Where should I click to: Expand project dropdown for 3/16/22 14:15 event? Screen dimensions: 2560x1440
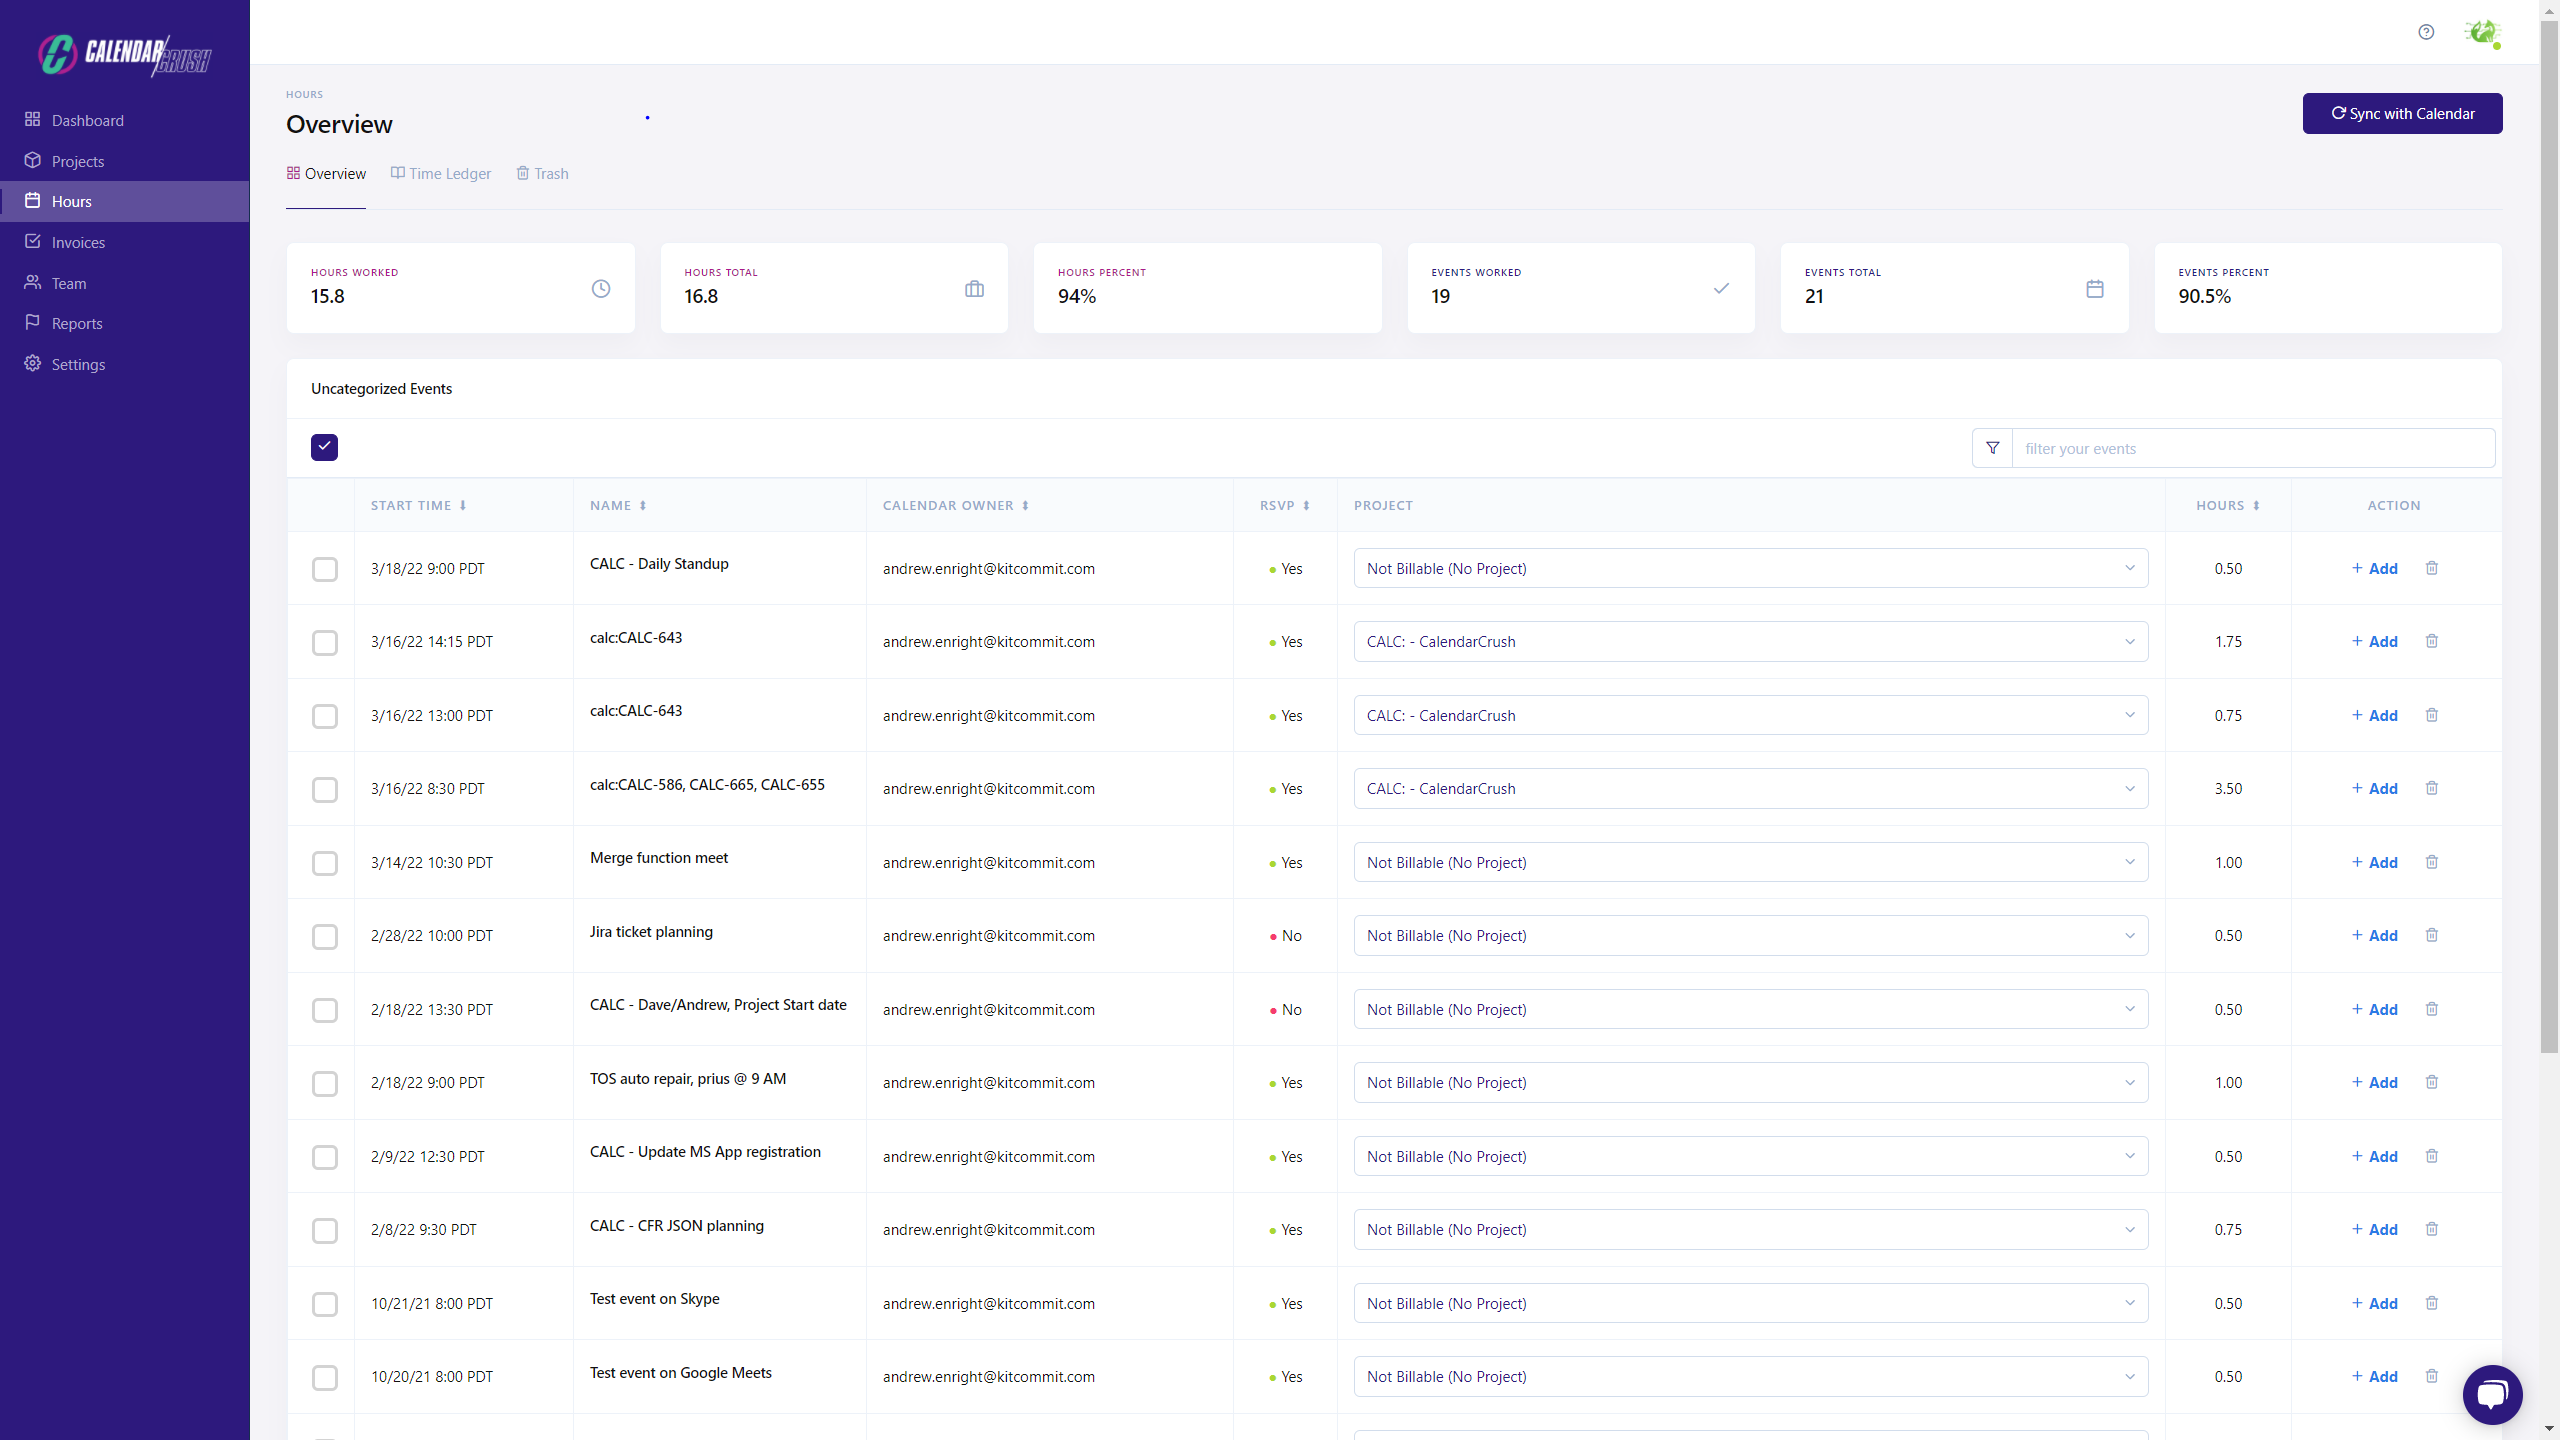(x=1750, y=641)
